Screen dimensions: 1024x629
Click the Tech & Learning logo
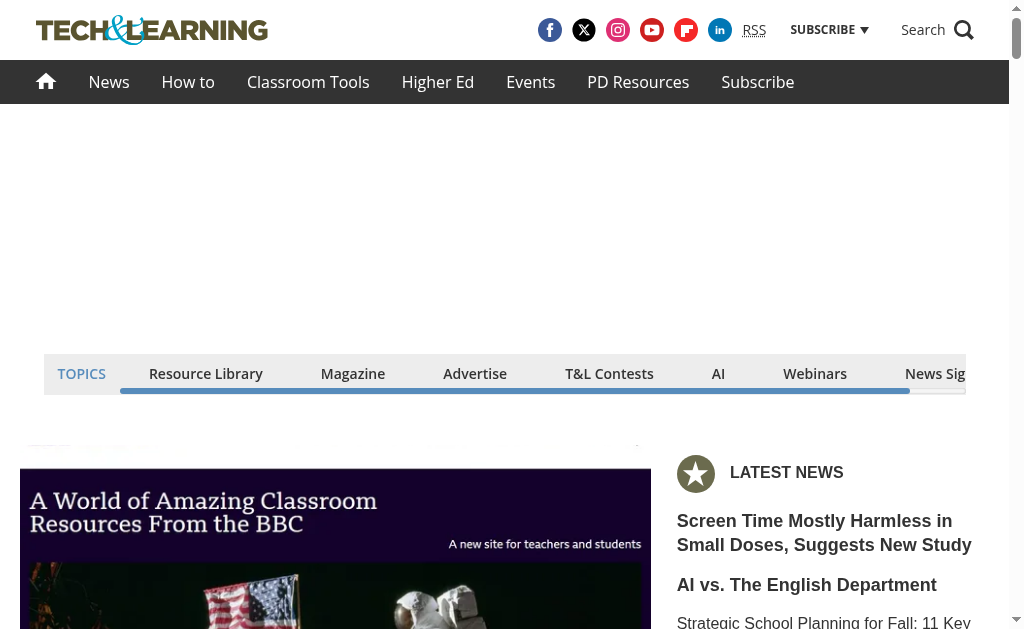[152, 30]
